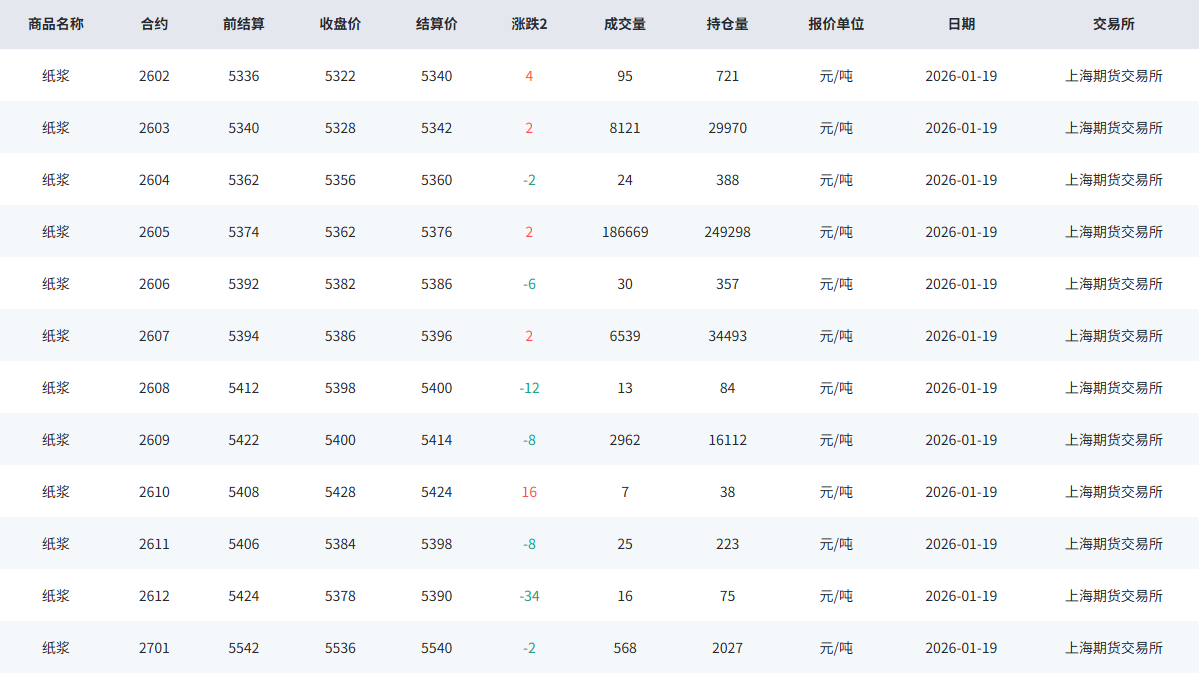Select the -12 change value for contract 2608

[x=529, y=388]
